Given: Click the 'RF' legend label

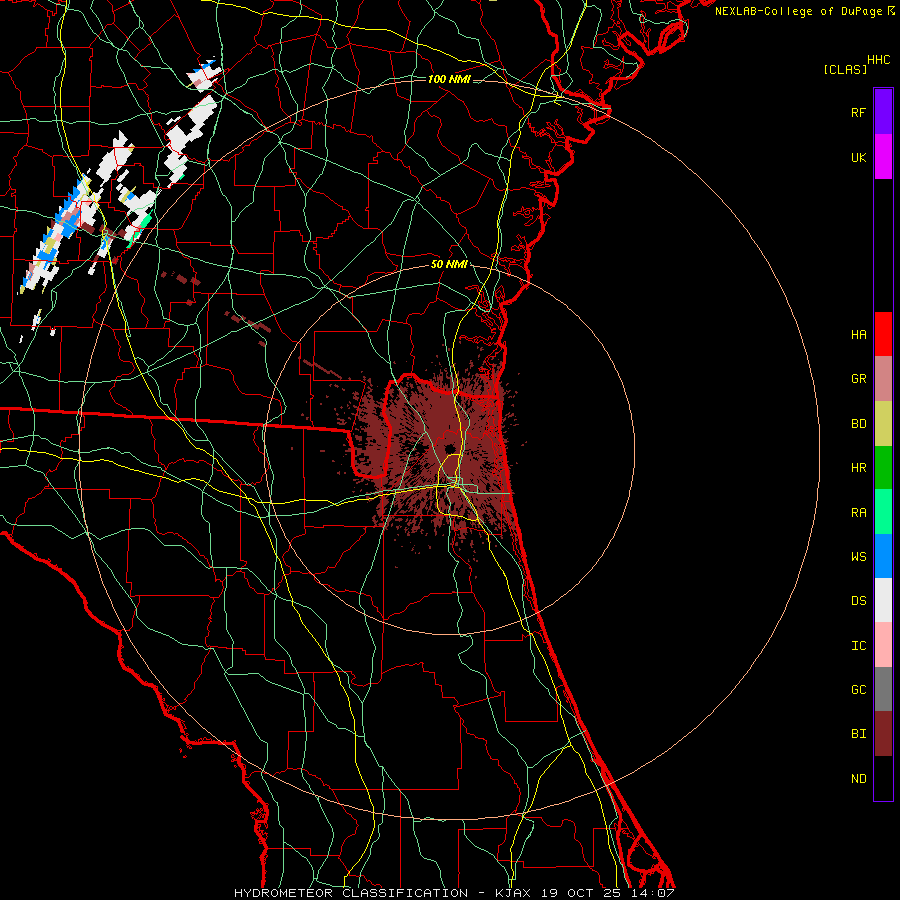Looking at the screenshot, I should [858, 113].
